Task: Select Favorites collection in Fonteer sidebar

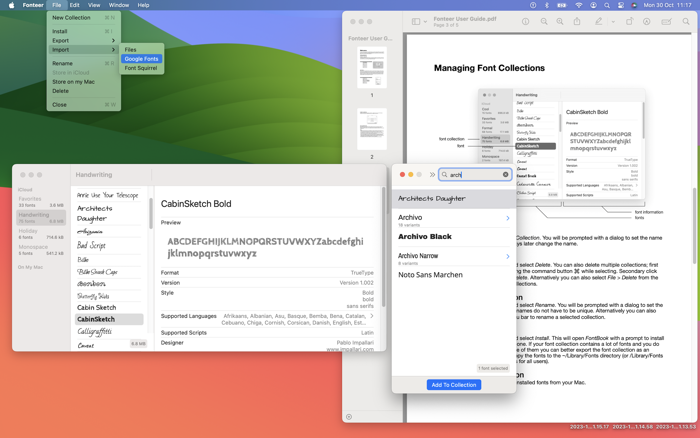Action: tap(41, 202)
